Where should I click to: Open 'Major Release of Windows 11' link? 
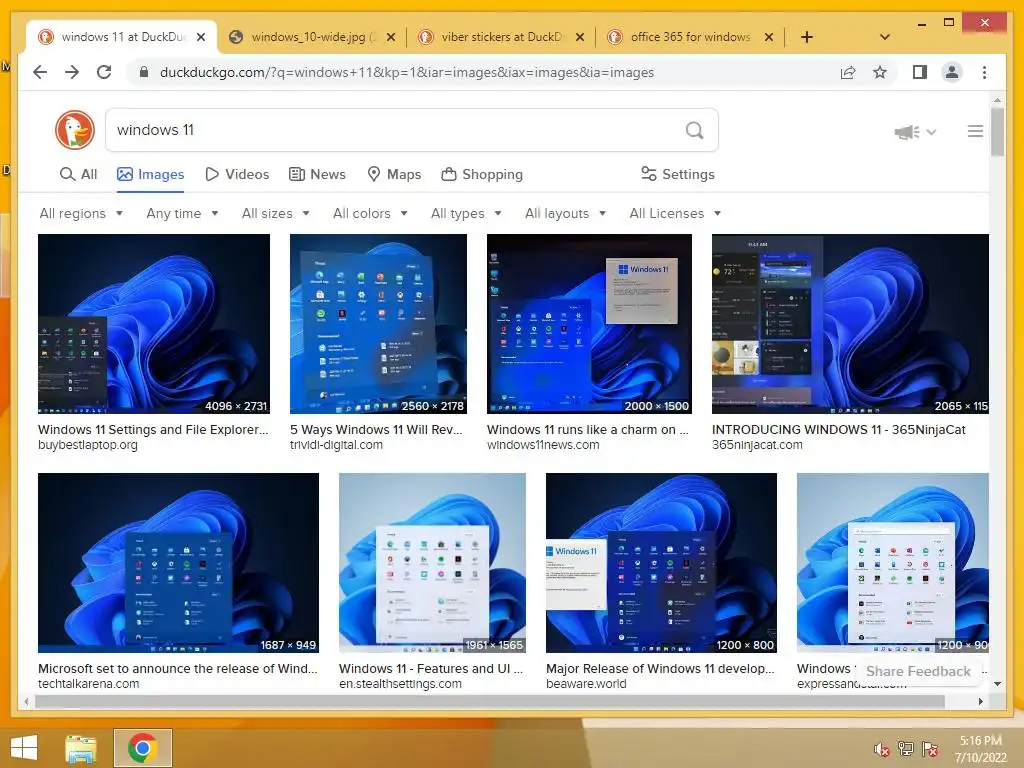[x=660, y=669]
